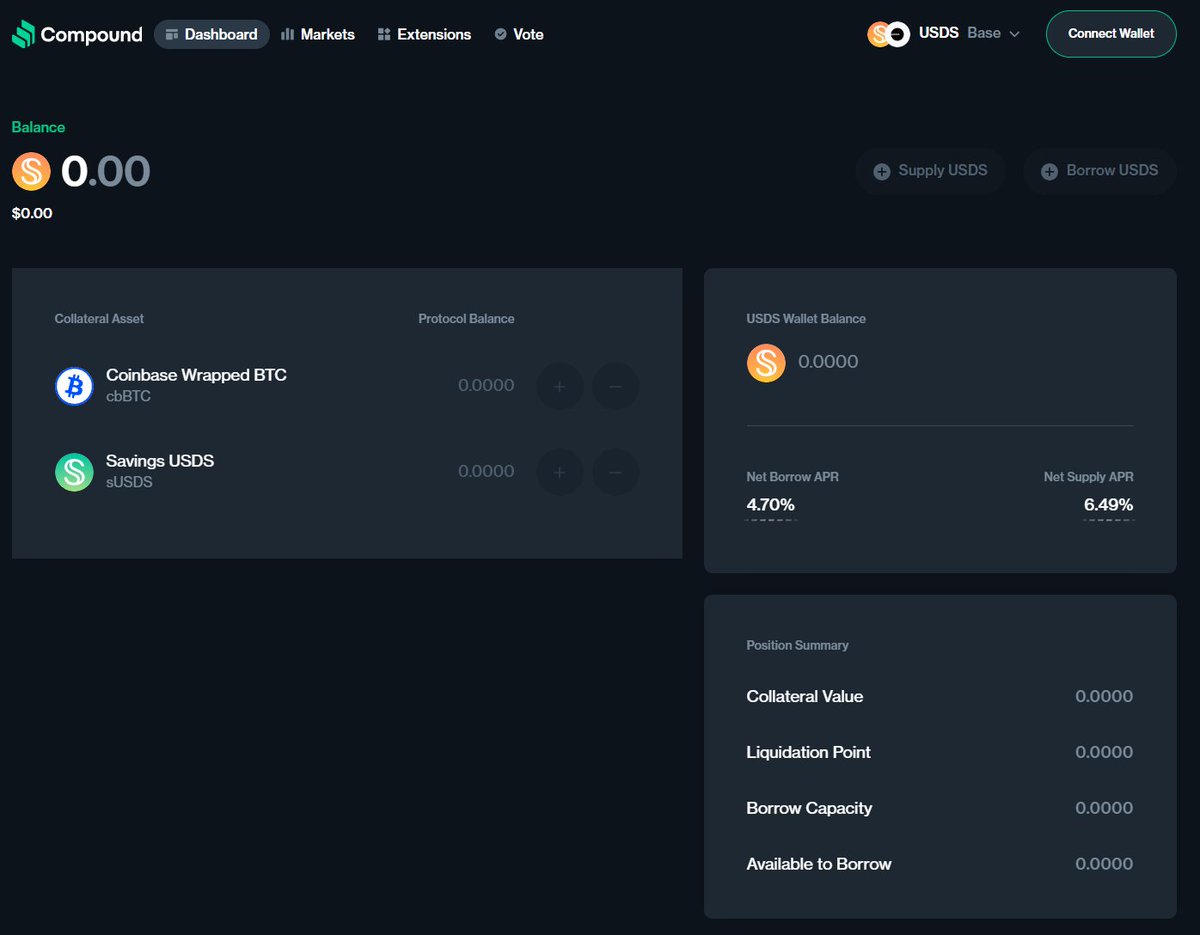Click the Collateral Value amount

click(1104, 696)
